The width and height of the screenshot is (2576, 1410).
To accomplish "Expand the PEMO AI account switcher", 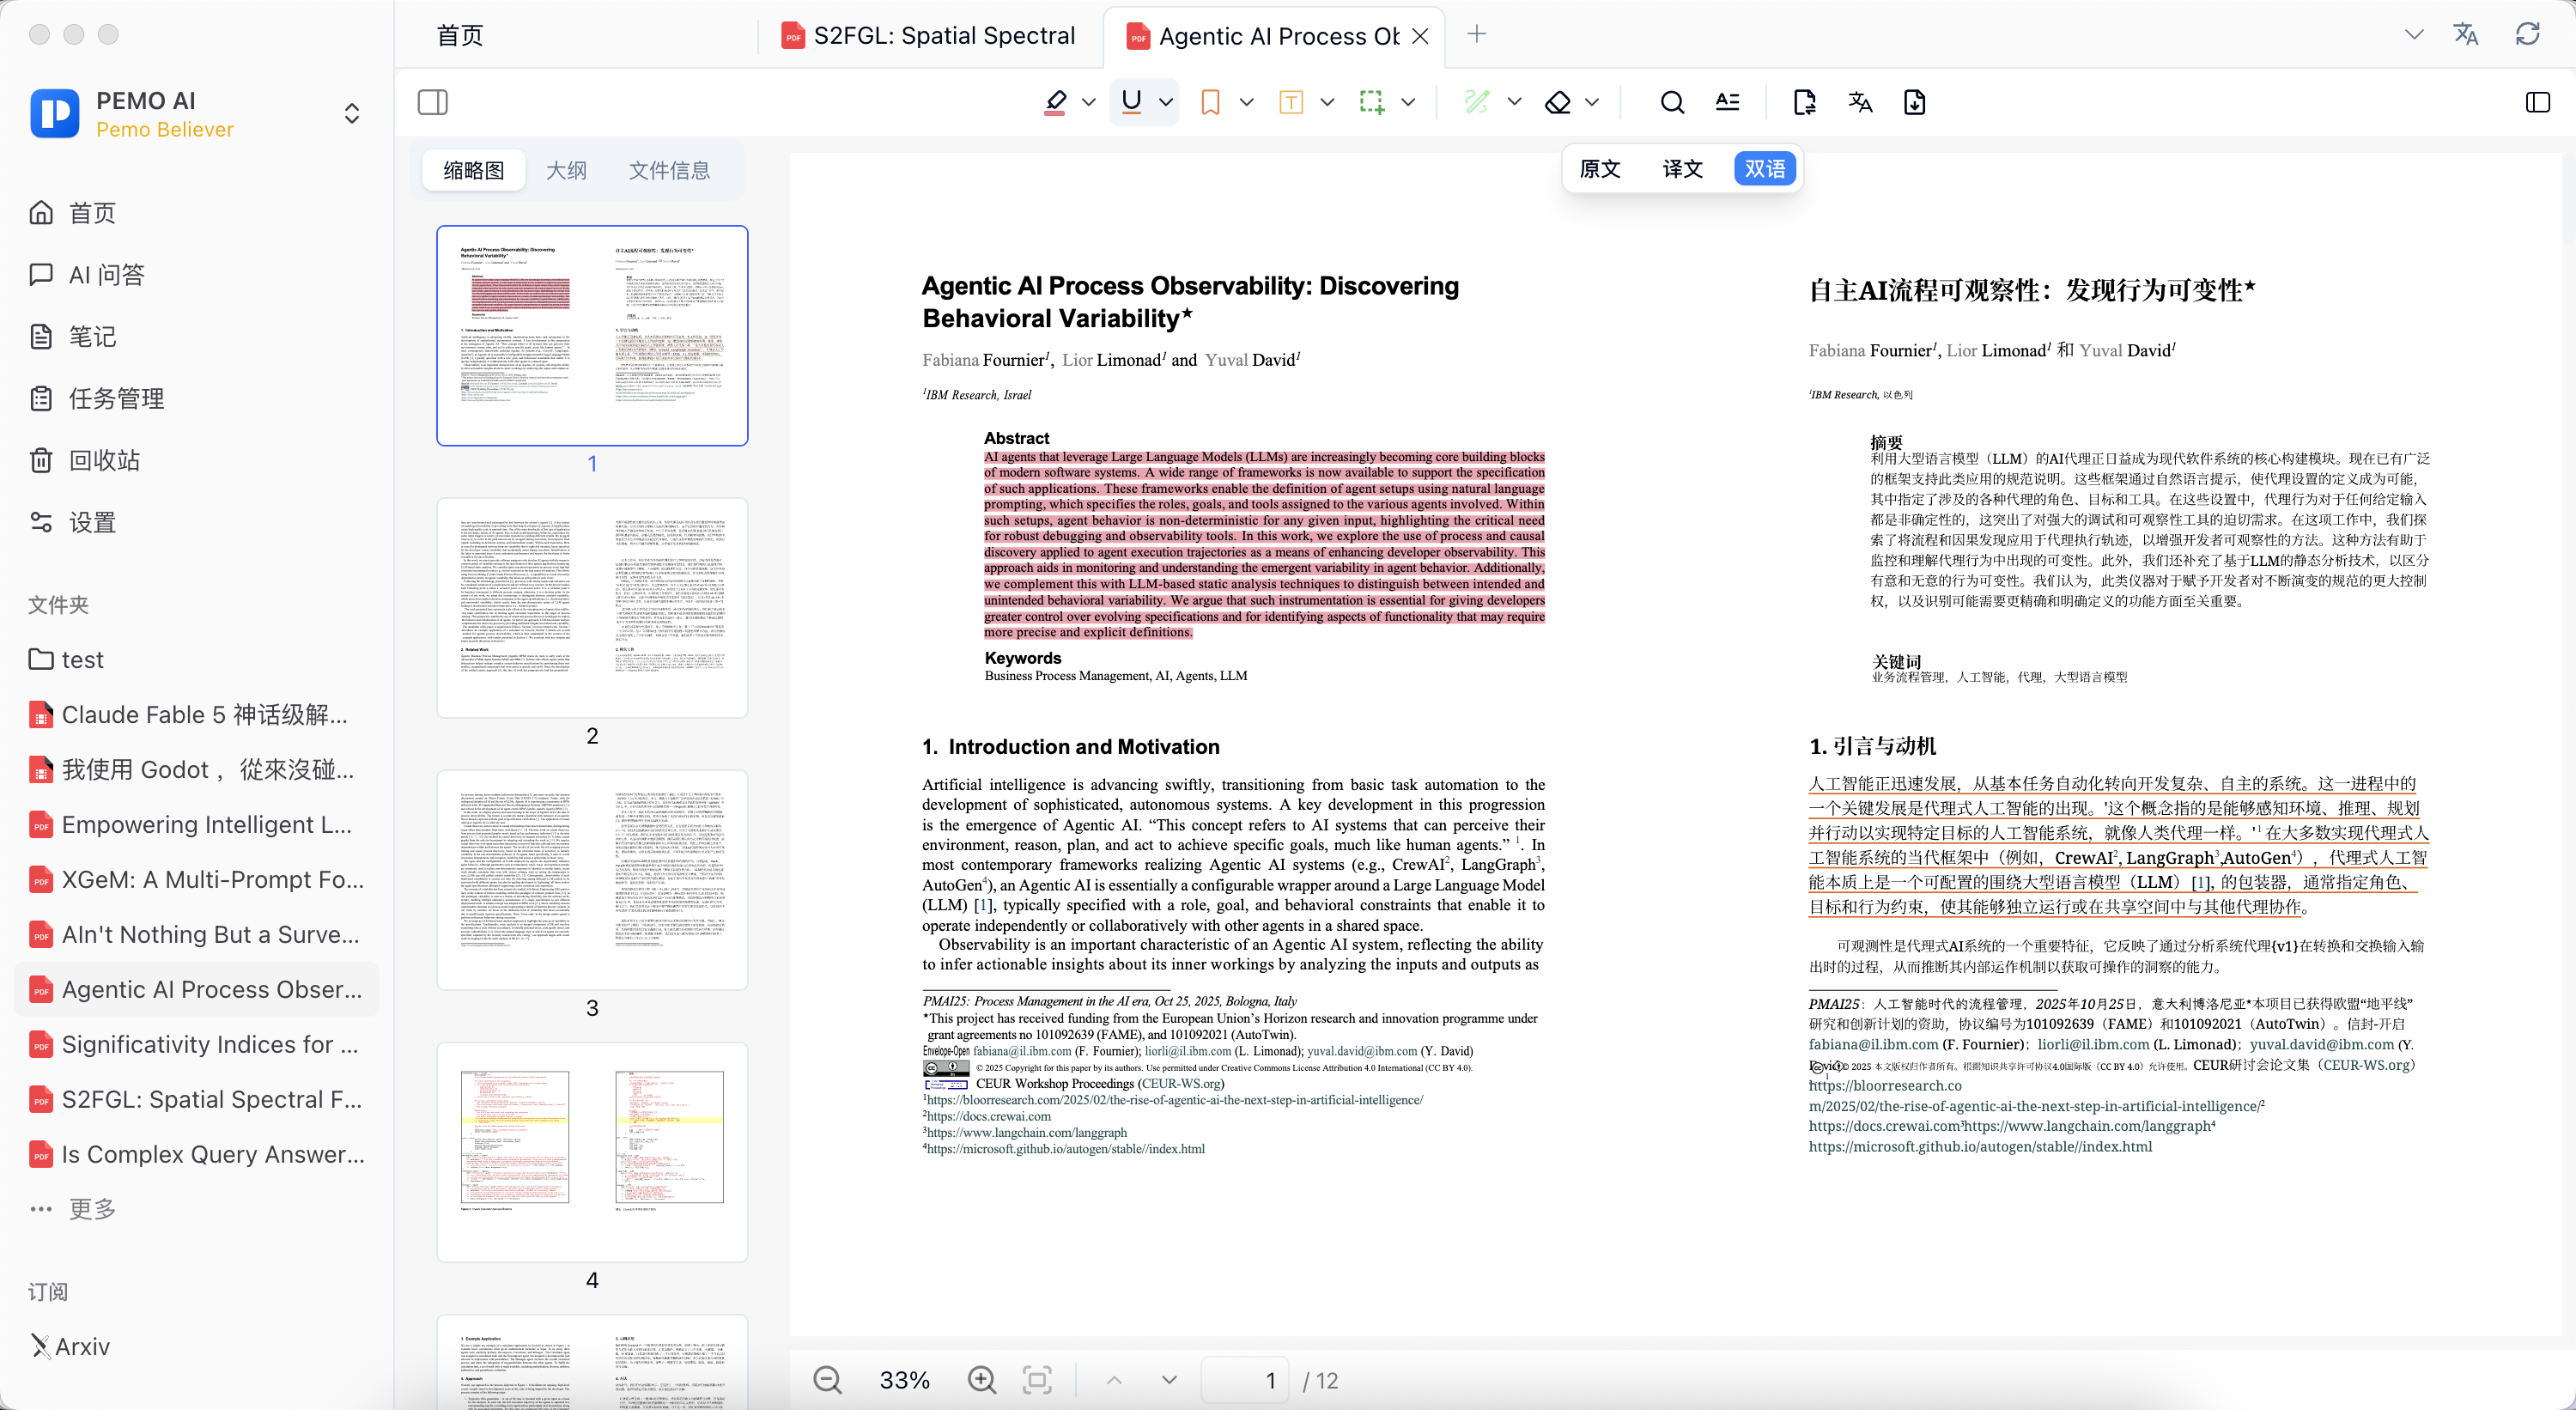I will tap(352, 113).
